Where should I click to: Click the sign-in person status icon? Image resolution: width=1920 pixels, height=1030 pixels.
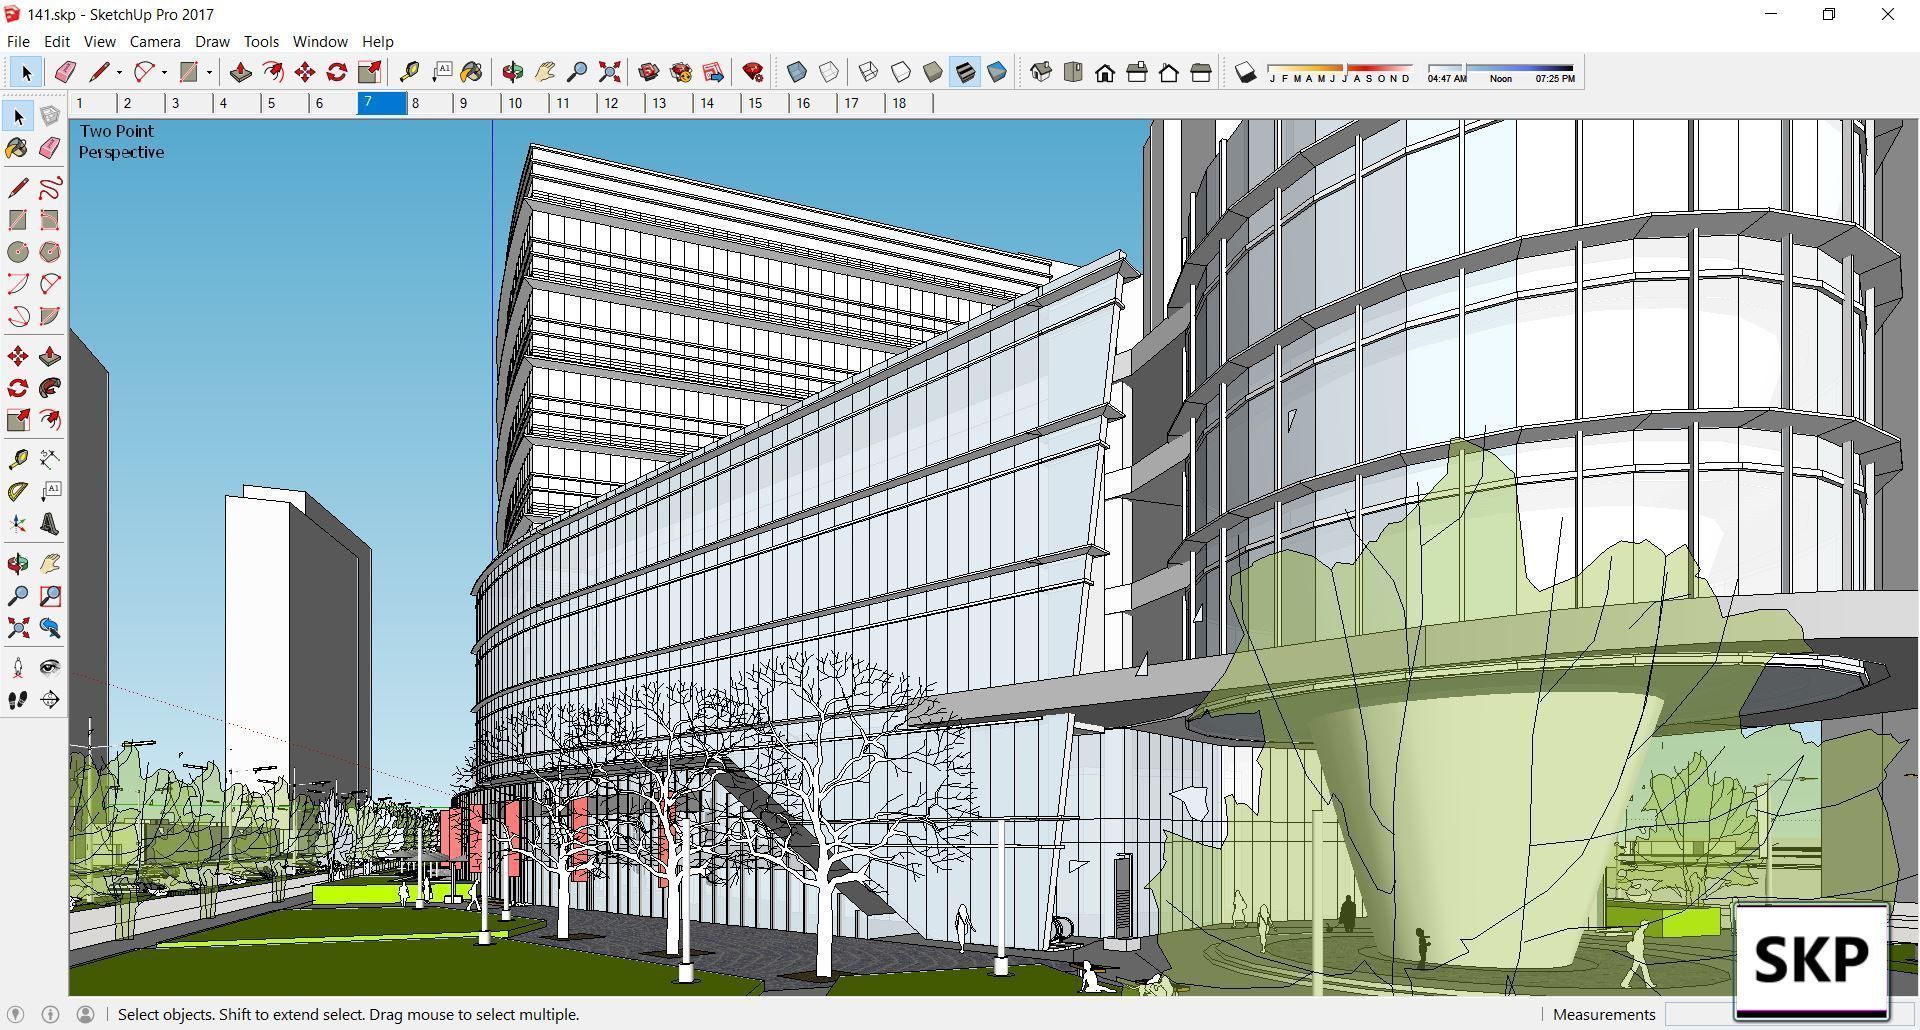click(x=85, y=1014)
